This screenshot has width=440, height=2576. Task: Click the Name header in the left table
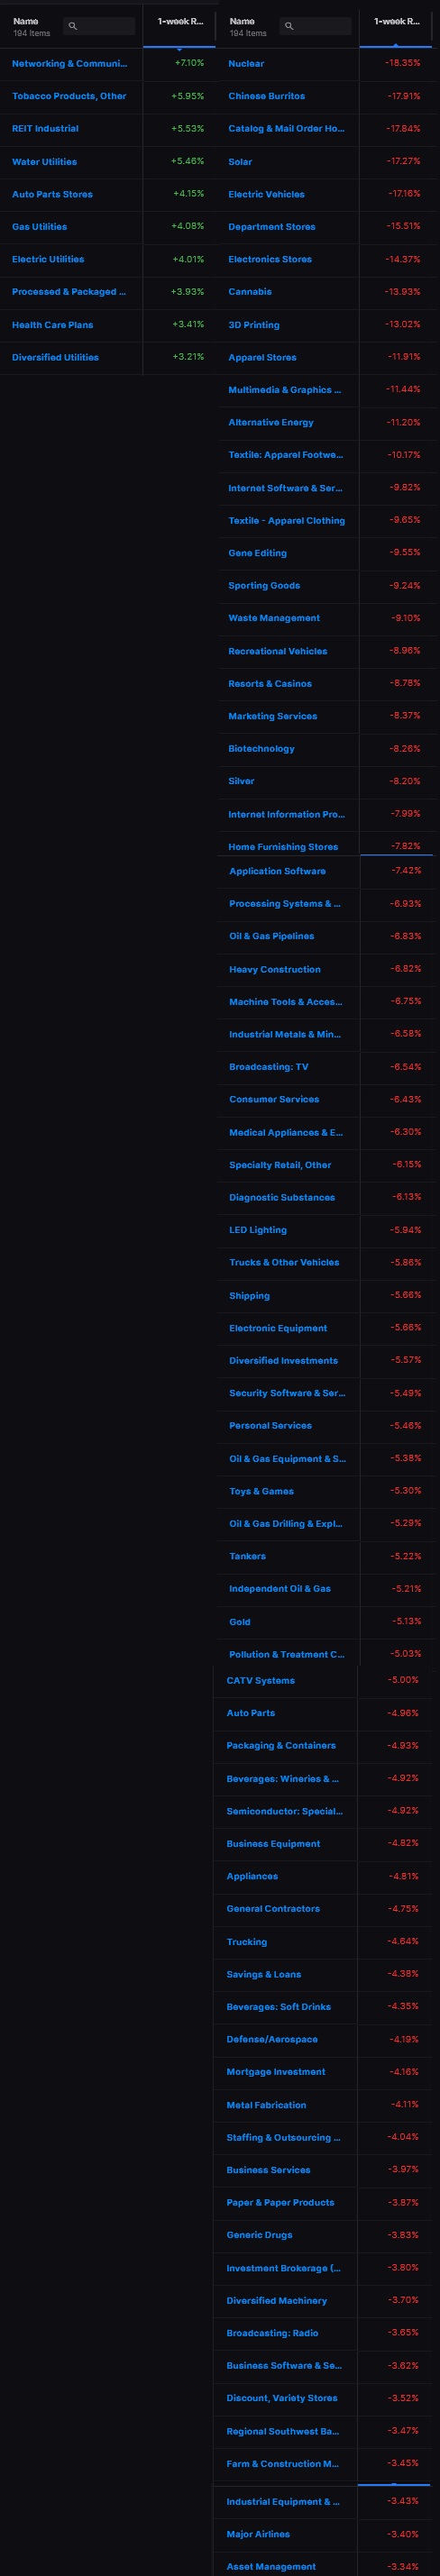pyautogui.click(x=26, y=21)
